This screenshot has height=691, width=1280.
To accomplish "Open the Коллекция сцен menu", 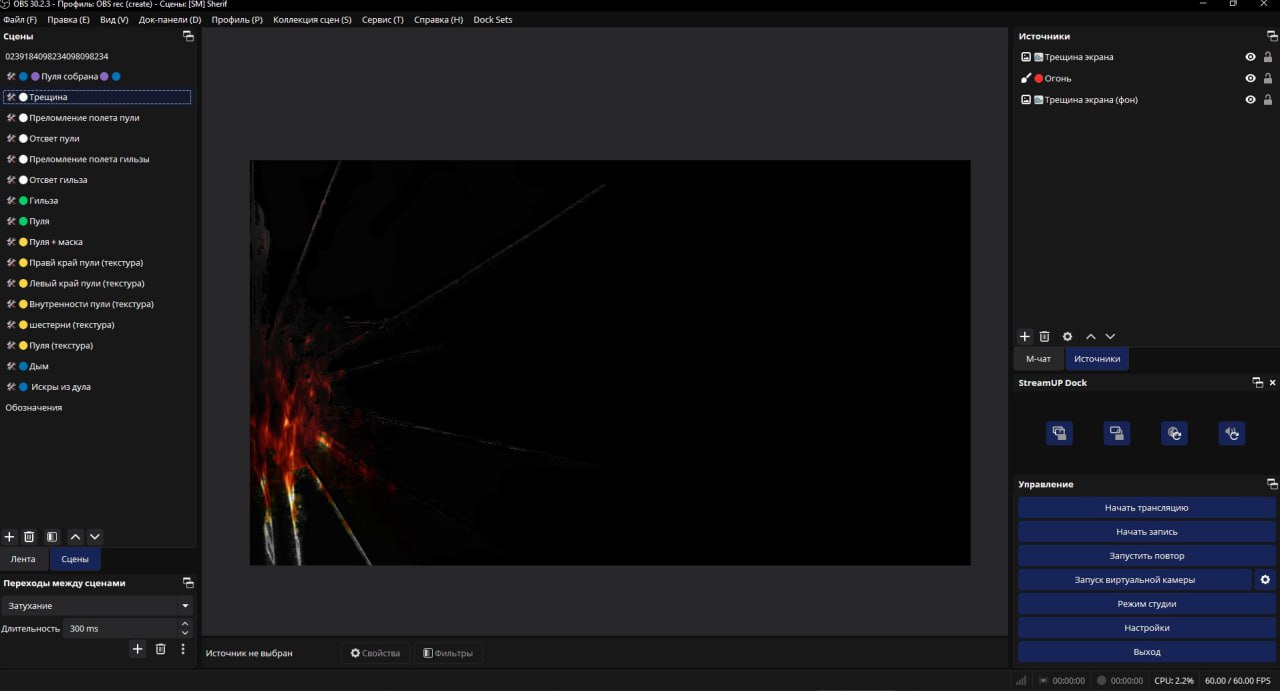I will pos(312,20).
